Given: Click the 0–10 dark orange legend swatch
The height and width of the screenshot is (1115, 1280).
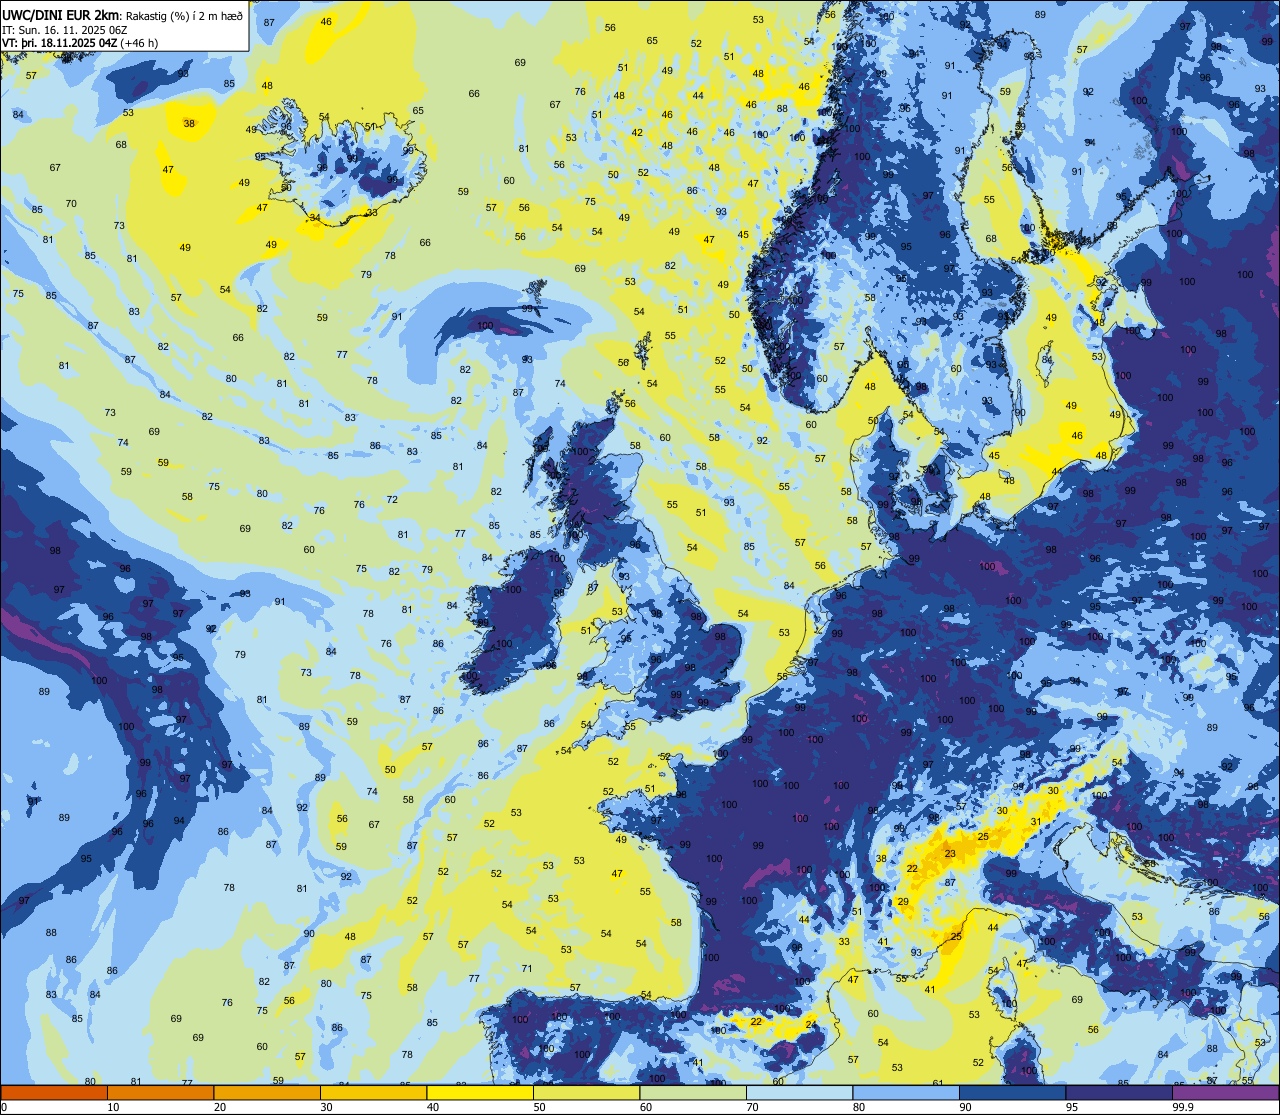Looking at the screenshot, I should coord(54,1093).
